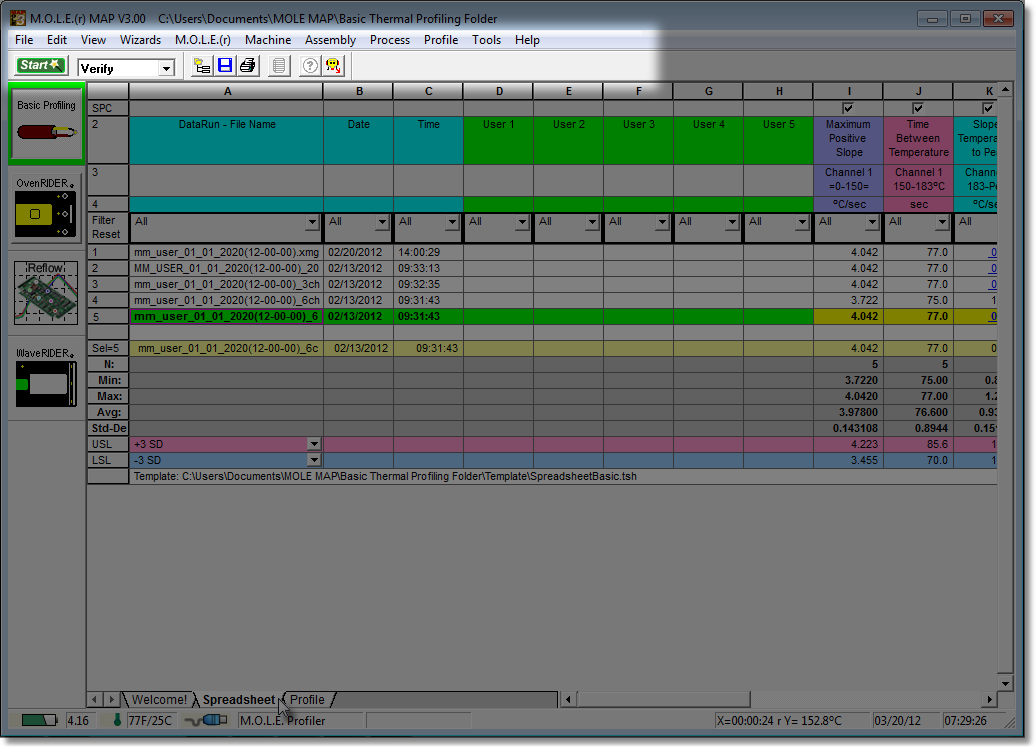This screenshot has height=749, width=1036.
Task: Select the Basic Profiling environment icon
Action: (x=46, y=124)
